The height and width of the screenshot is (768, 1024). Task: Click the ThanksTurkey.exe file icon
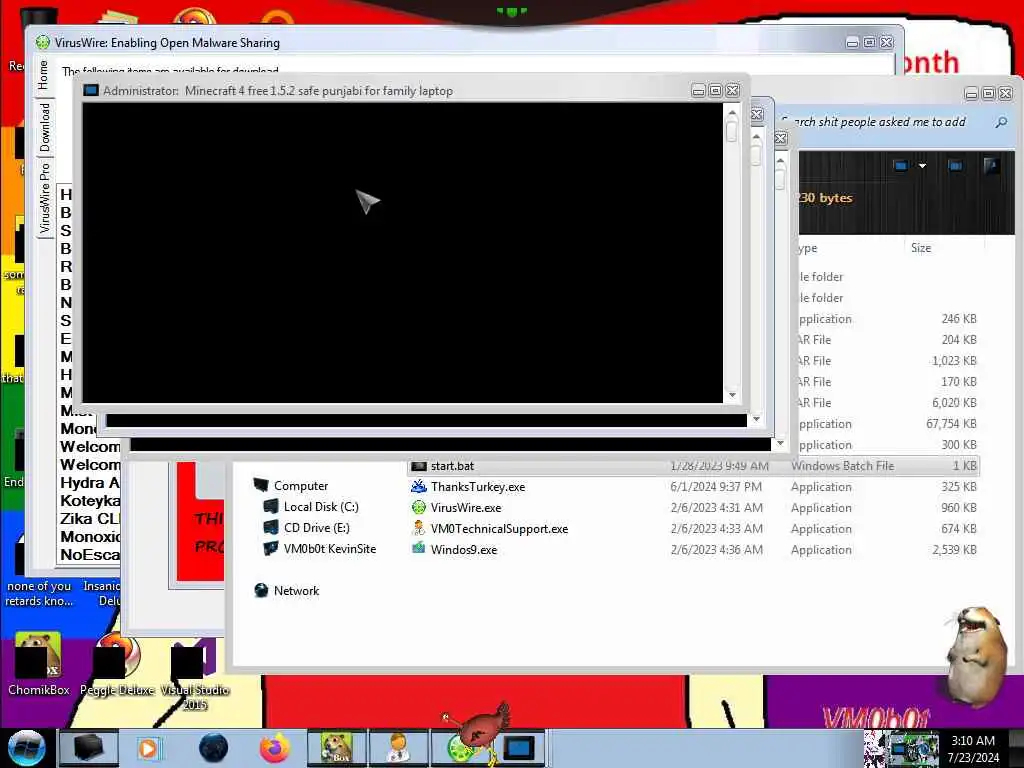419,487
